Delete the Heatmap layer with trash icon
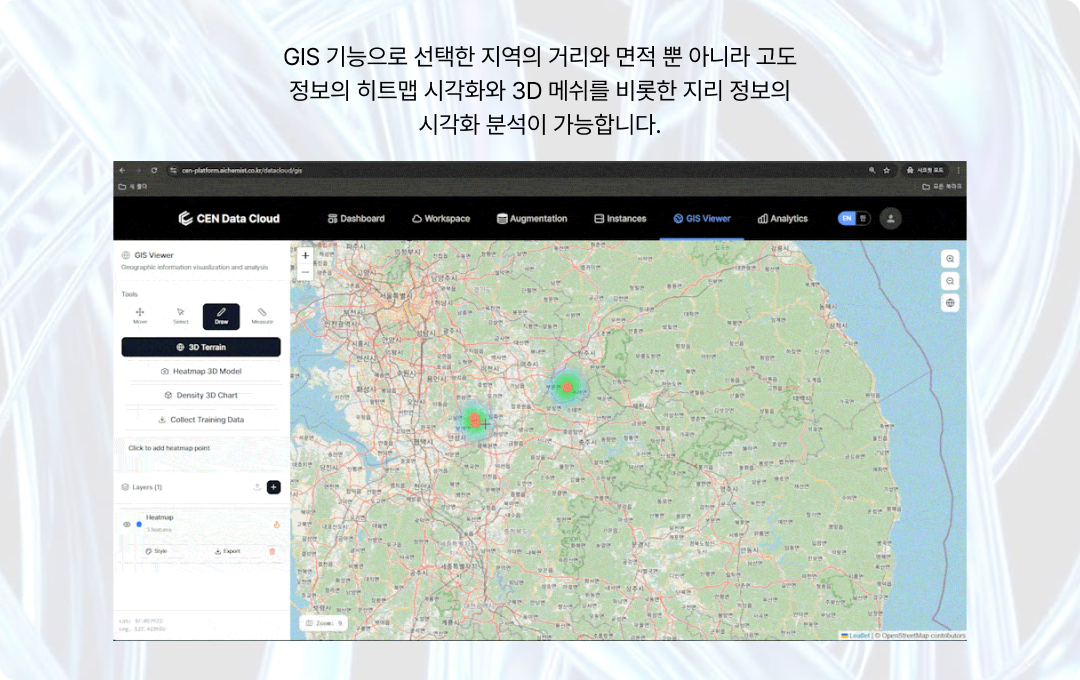The height and width of the screenshot is (680, 1080). 272,551
